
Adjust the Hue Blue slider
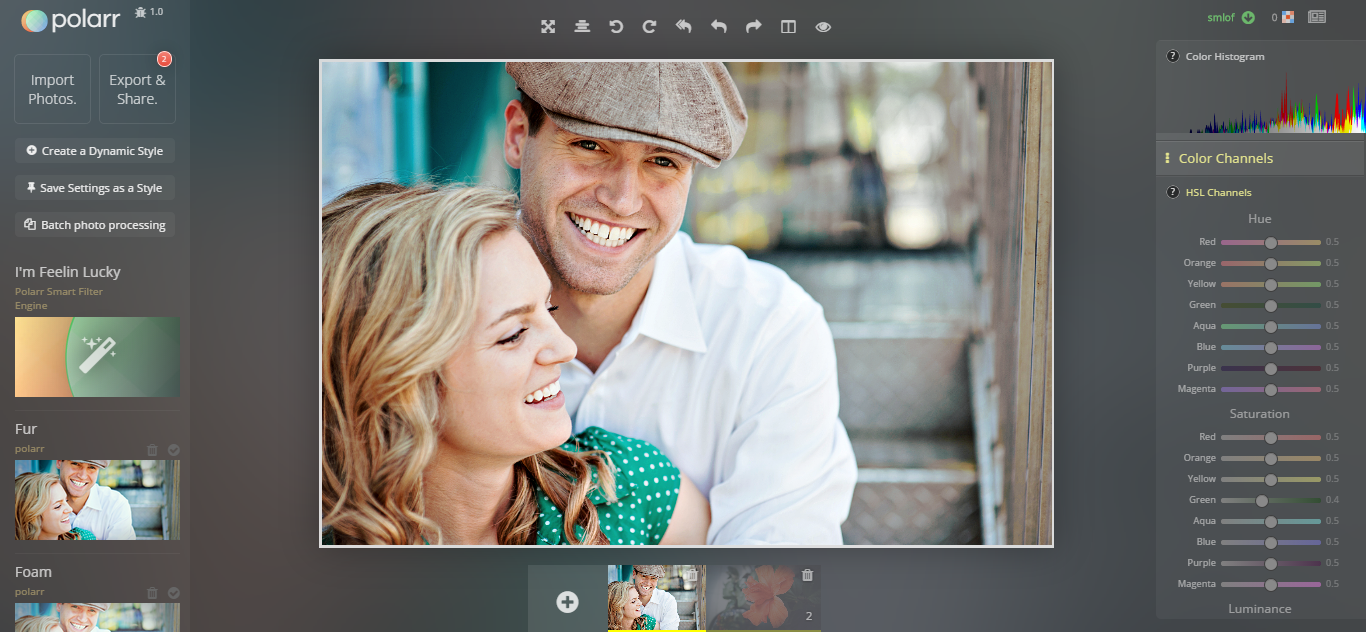pos(1271,347)
